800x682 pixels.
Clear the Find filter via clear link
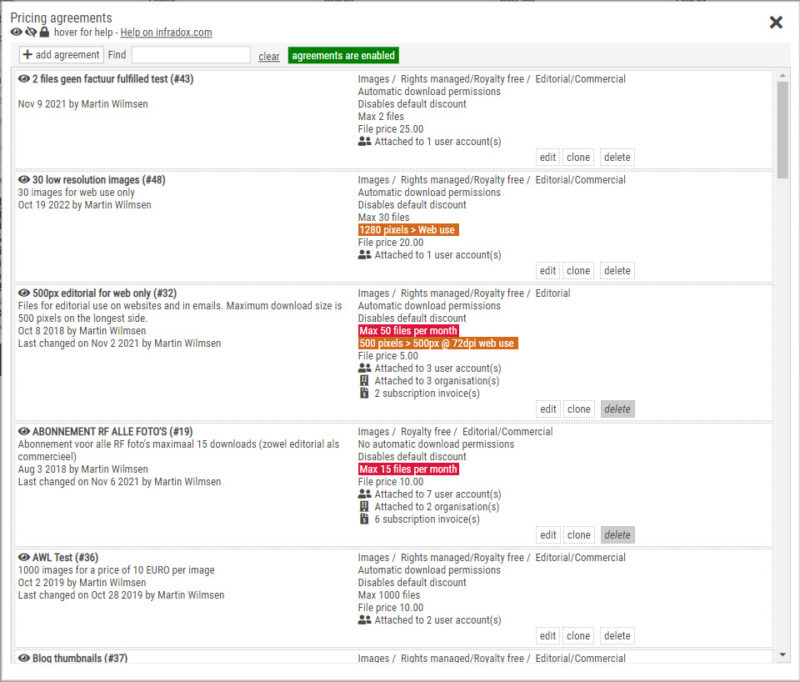[269, 57]
